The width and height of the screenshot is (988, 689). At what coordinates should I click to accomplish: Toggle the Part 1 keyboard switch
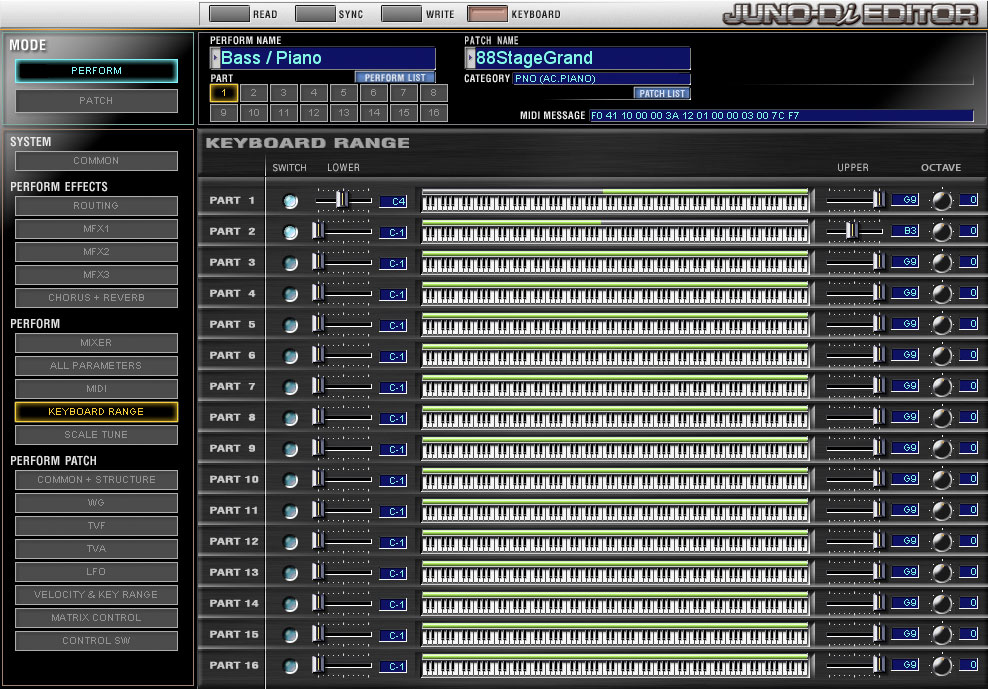(x=290, y=201)
